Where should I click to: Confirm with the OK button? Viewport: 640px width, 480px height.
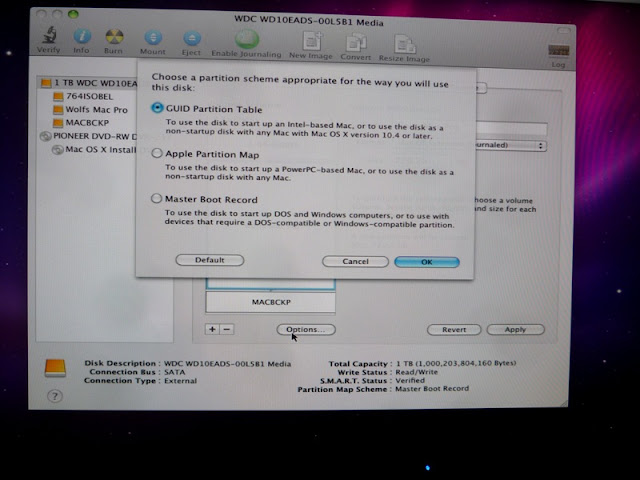(427, 262)
